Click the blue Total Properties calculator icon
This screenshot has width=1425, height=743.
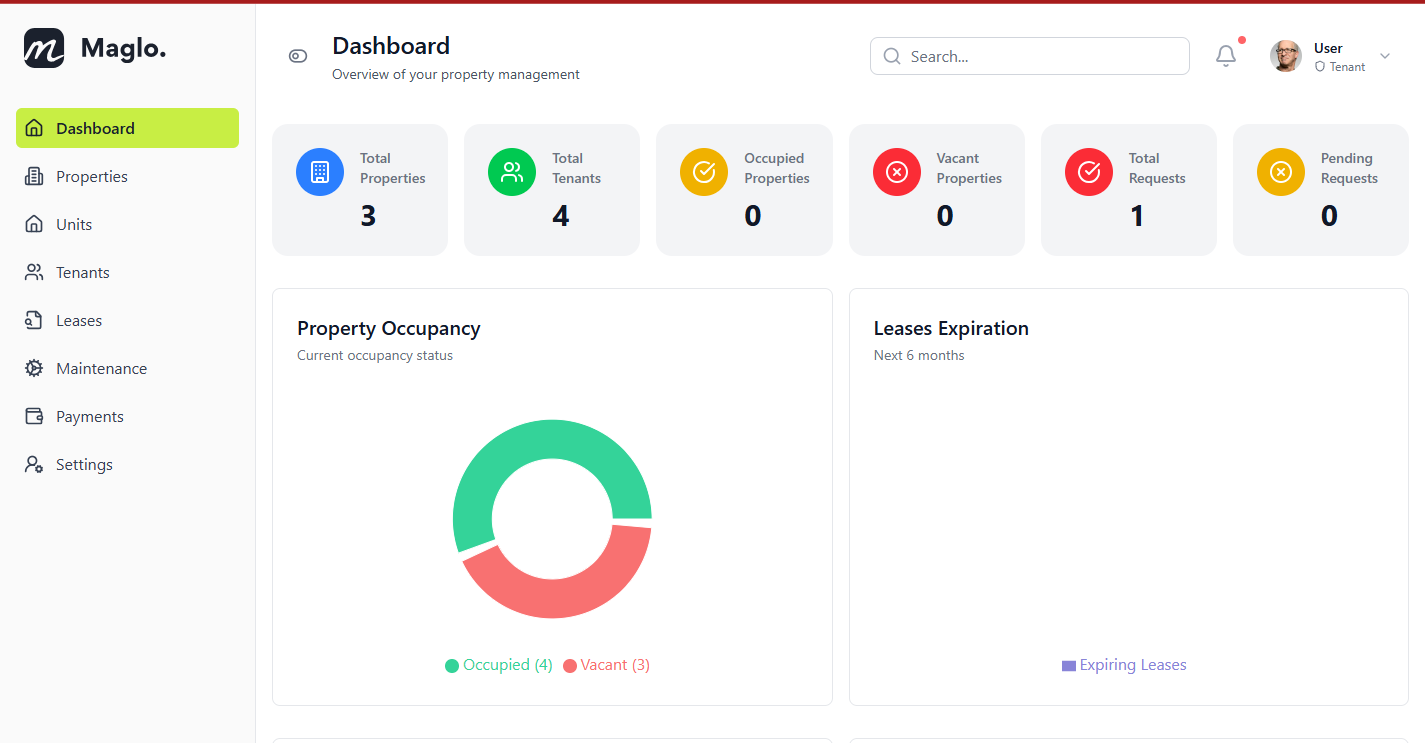(319, 171)
